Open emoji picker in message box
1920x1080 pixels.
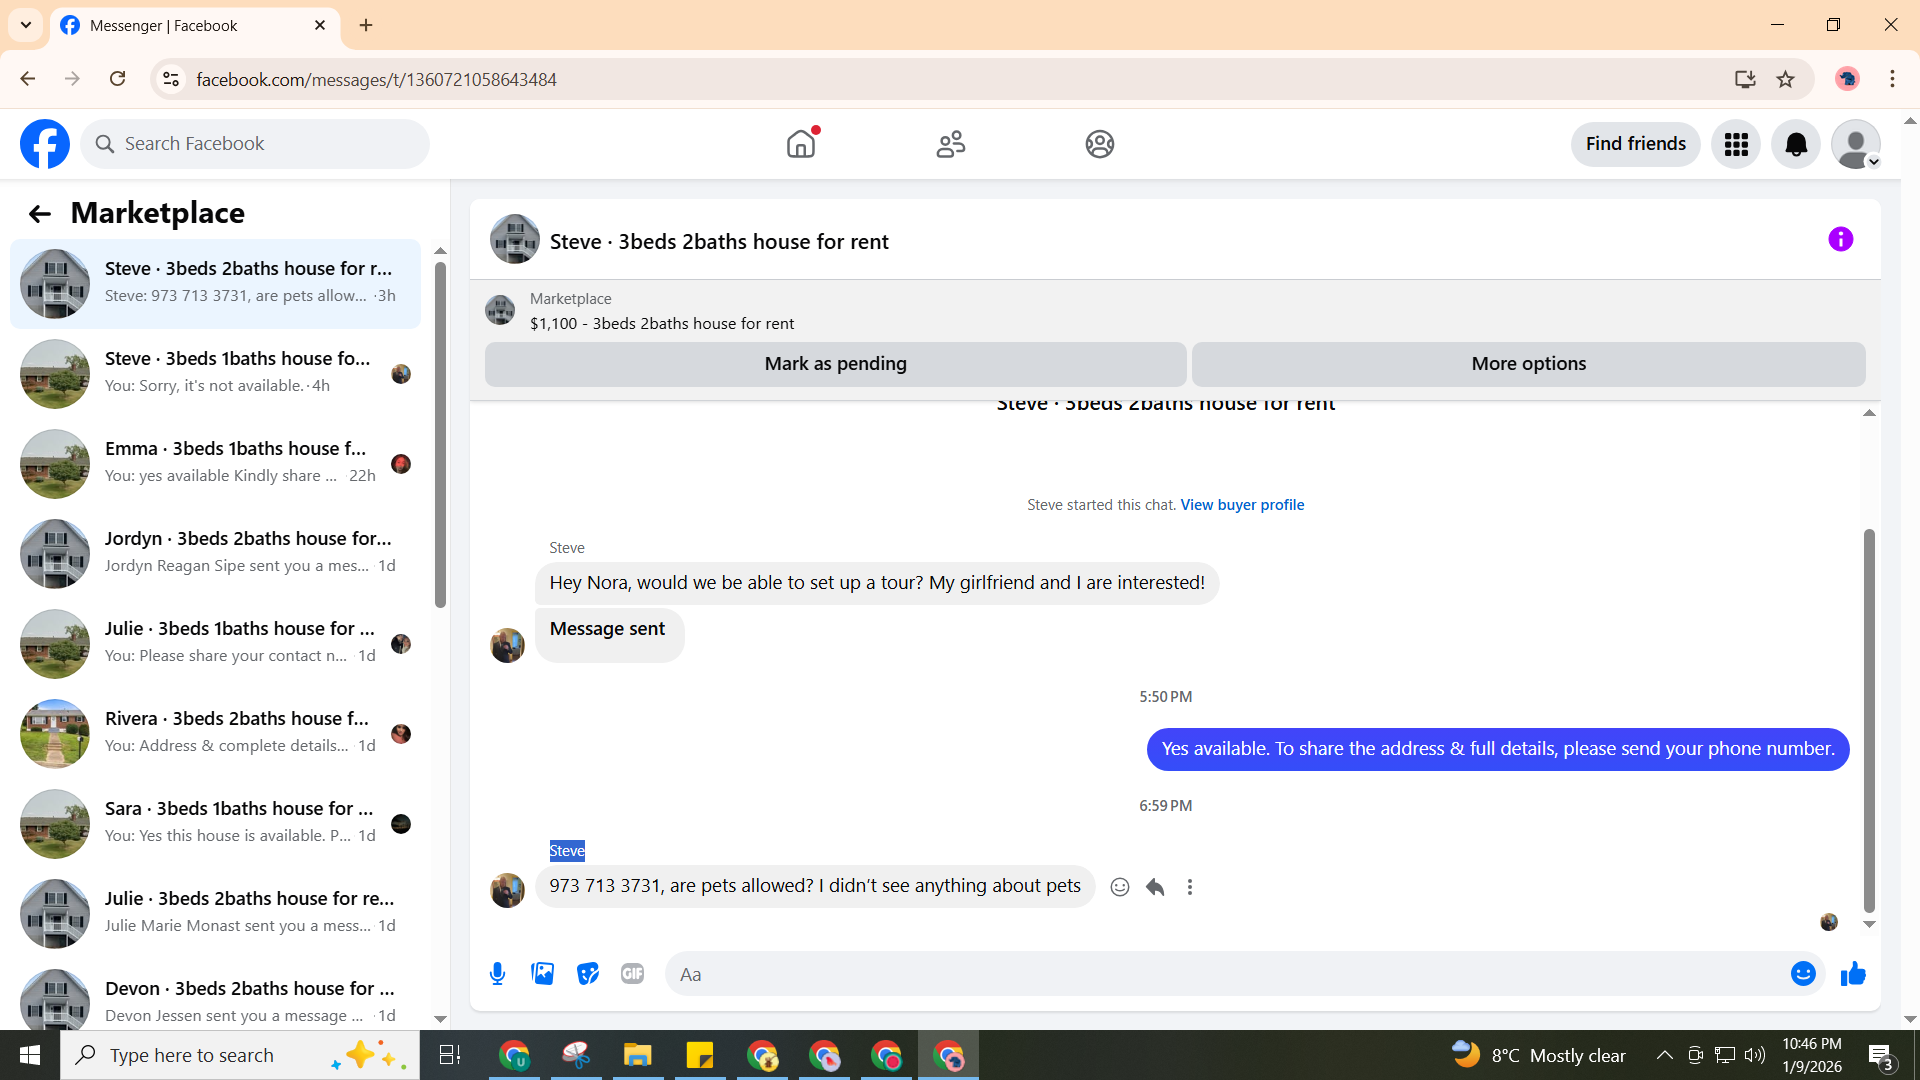pyautogui.click(x=1802, y=974)
